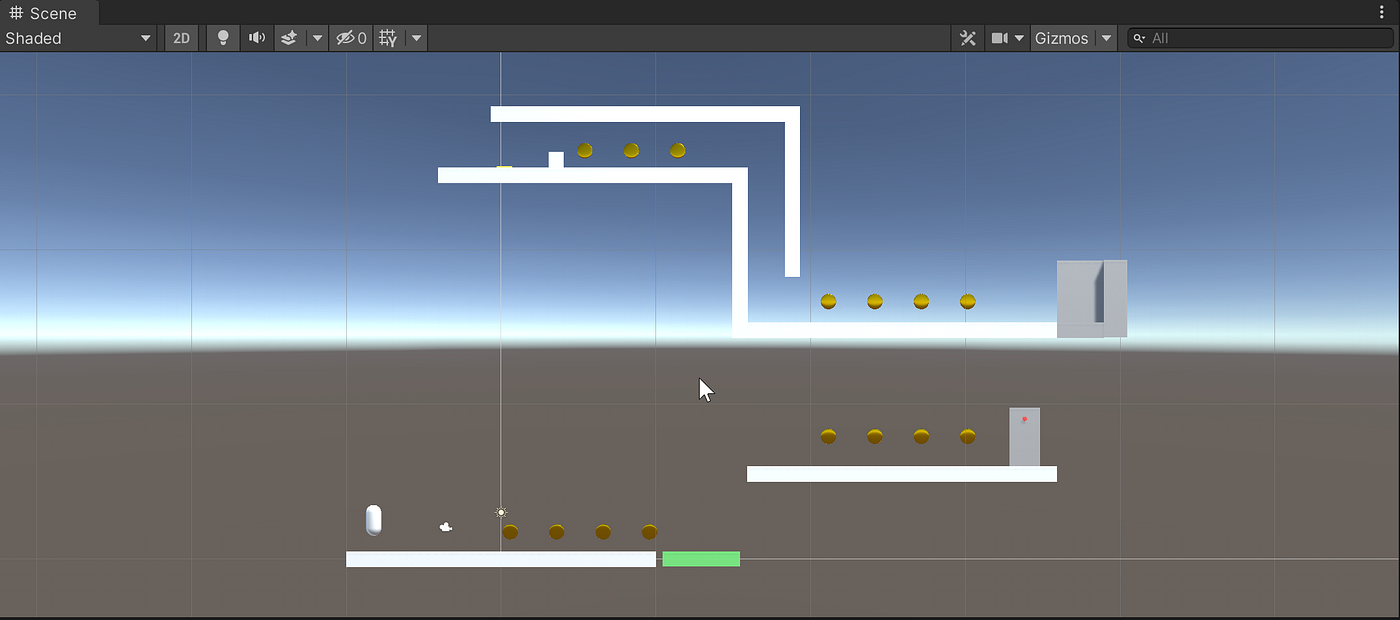Open the search filter magnifier icon
The height and width of the screenshot is (620, 1400).
pos(1140,38)
